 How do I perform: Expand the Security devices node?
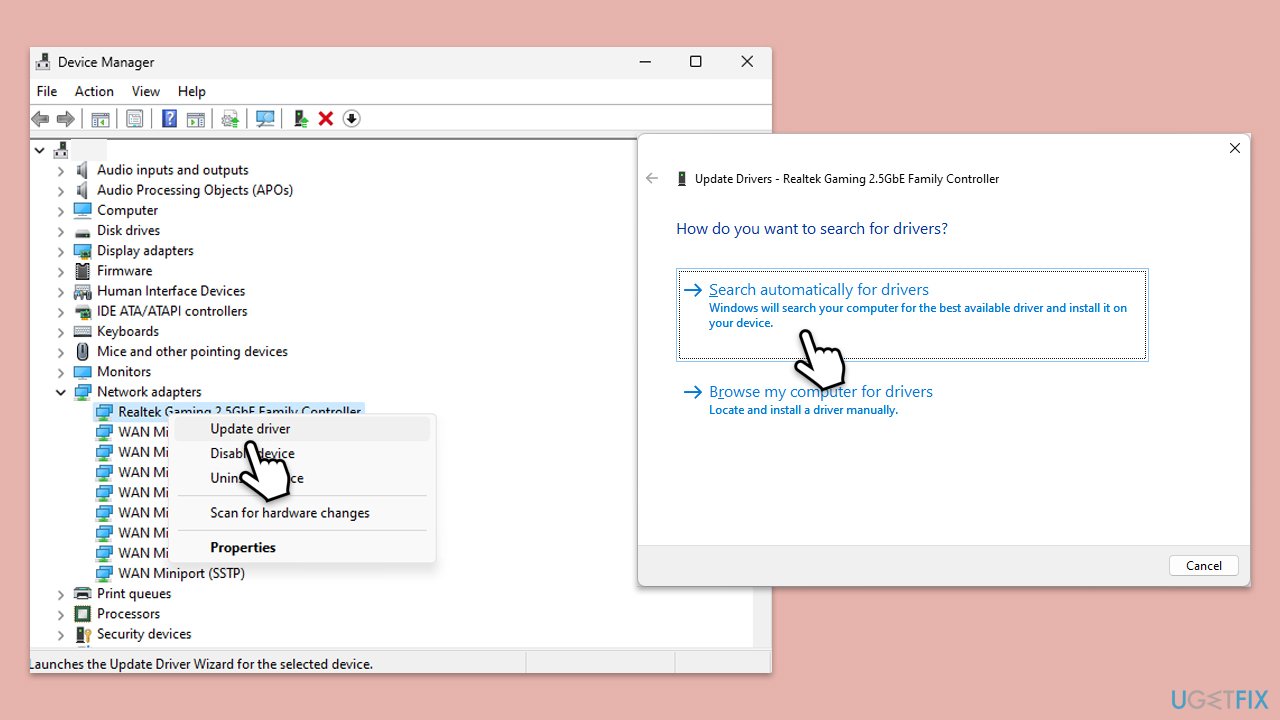pos(61,634)
